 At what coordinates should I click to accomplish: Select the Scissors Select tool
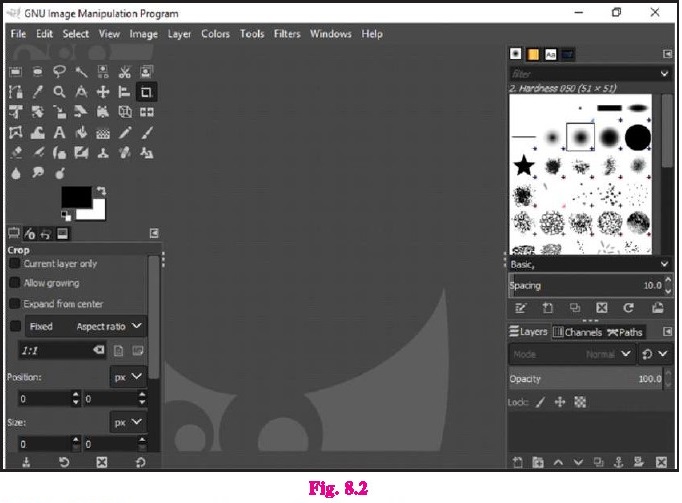click(x=125, y=72)
